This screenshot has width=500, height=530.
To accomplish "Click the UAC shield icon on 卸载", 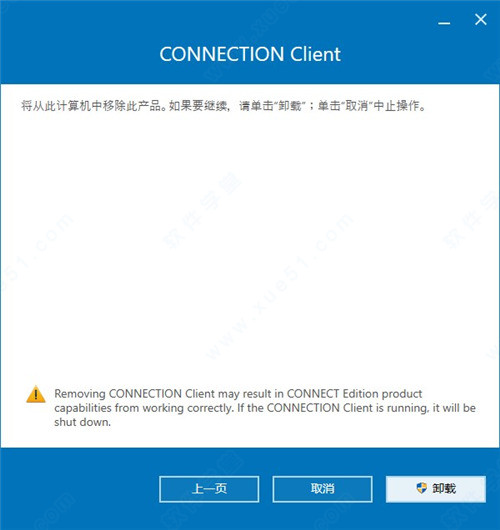I will (422, 488).
